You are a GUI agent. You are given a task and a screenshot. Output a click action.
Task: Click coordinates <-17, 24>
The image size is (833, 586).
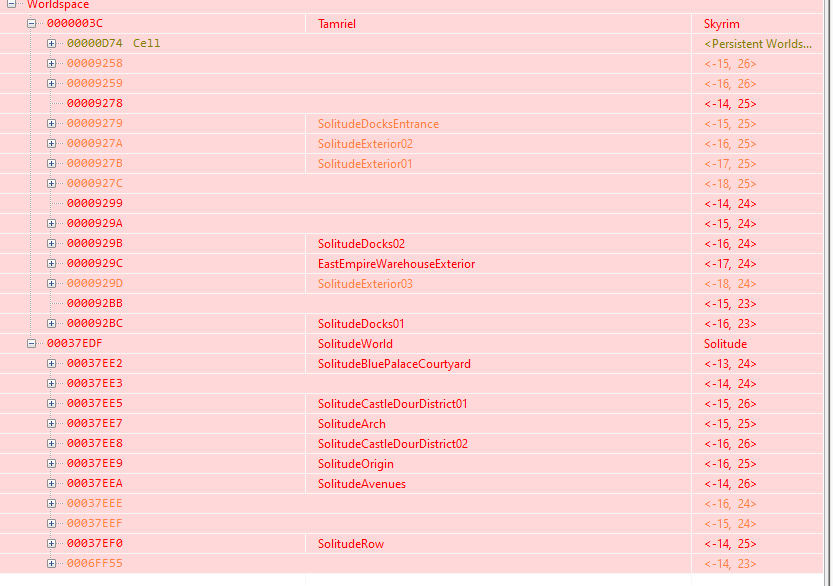[x=730, y=264]
